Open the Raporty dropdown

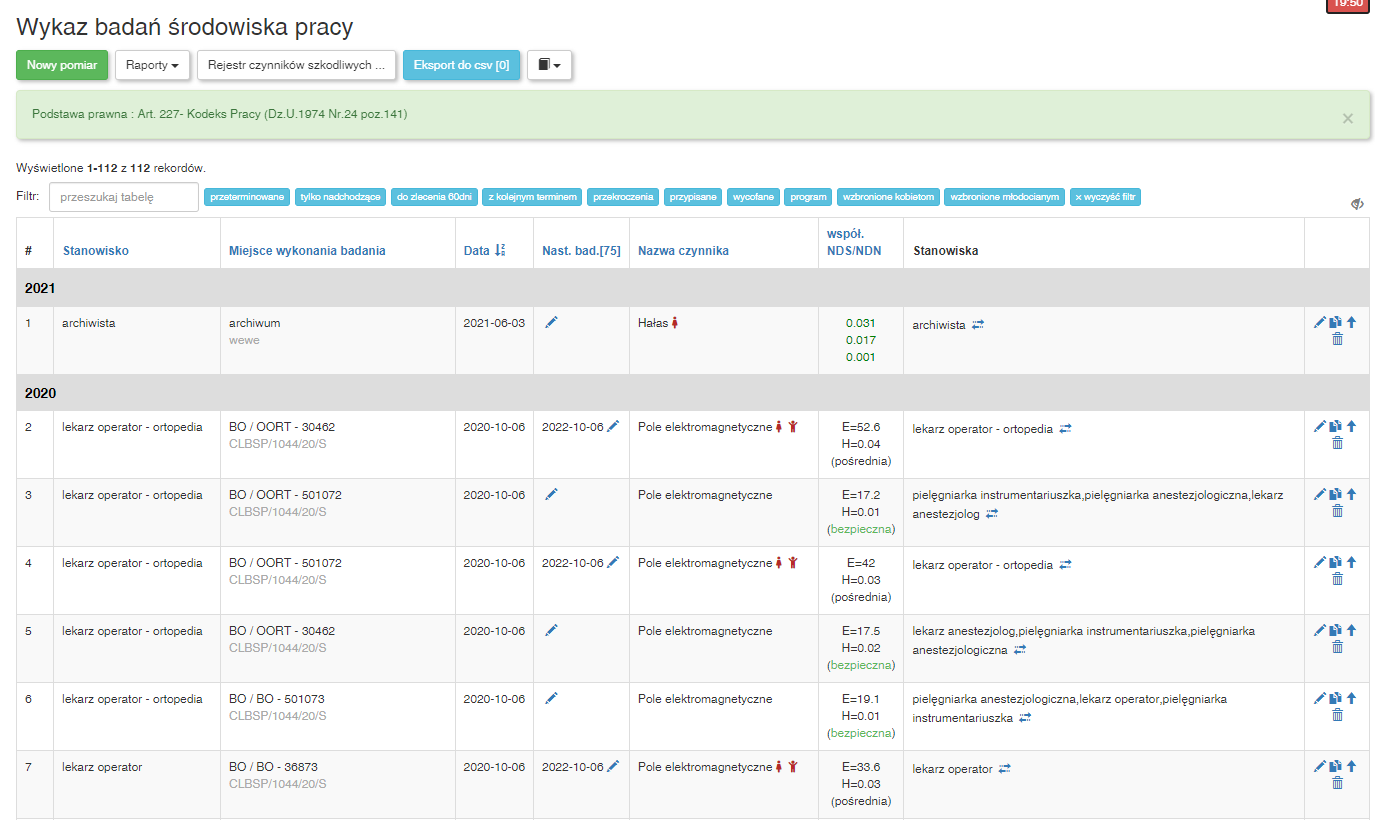pos(153,65)
